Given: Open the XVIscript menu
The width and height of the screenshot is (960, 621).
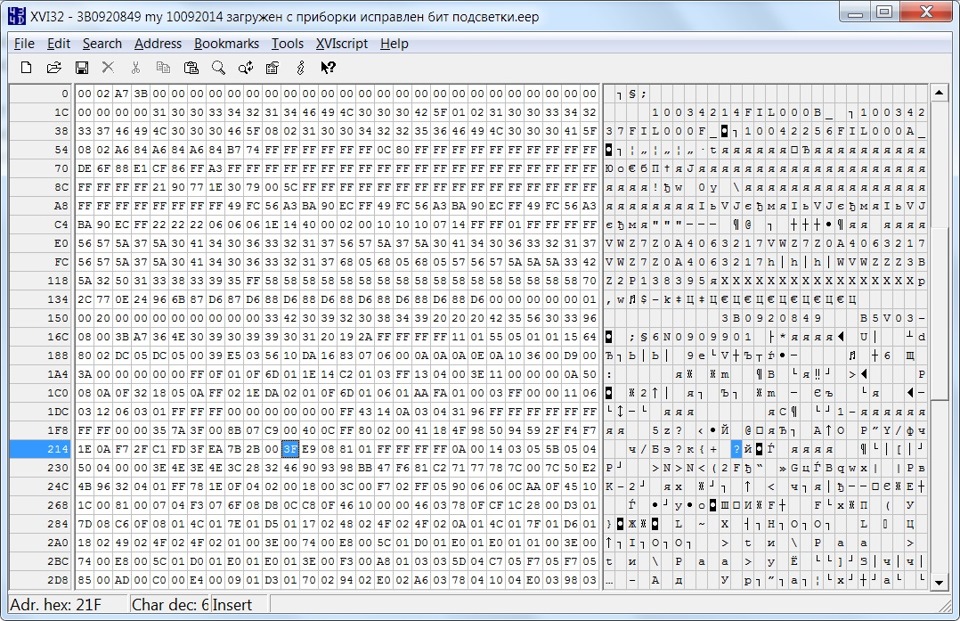Looking at the screenshot, I should 342,43.
